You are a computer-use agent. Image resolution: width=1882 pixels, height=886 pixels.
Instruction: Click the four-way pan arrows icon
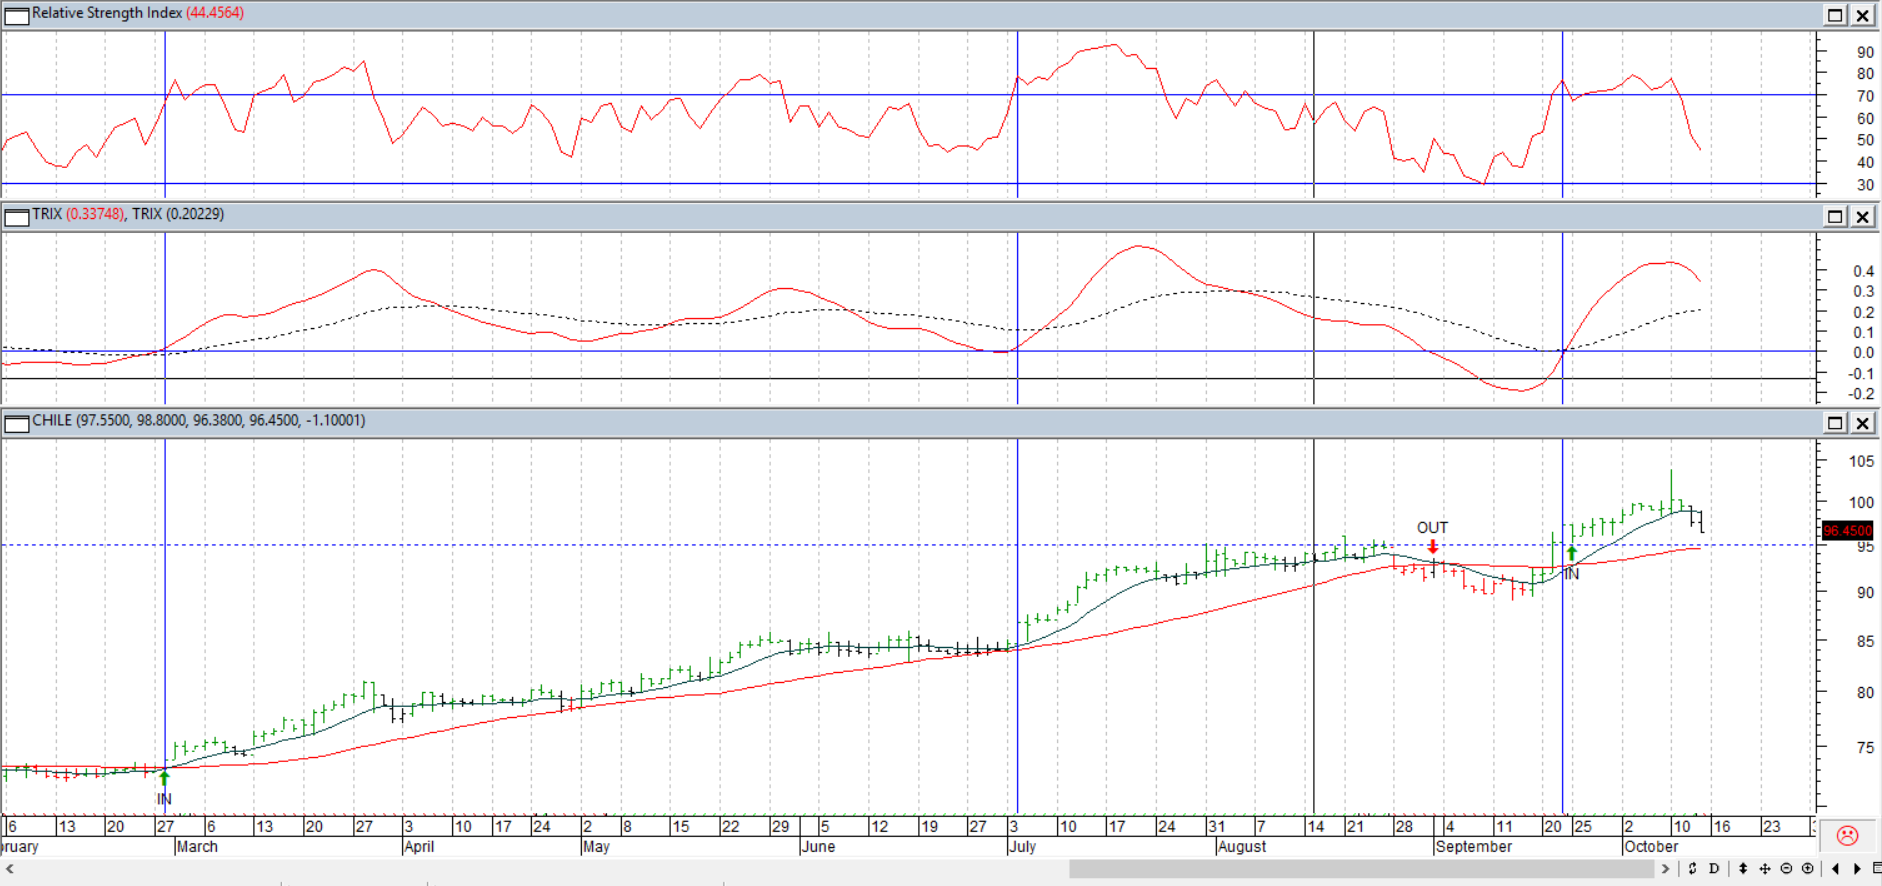(x=1764, y=869)
